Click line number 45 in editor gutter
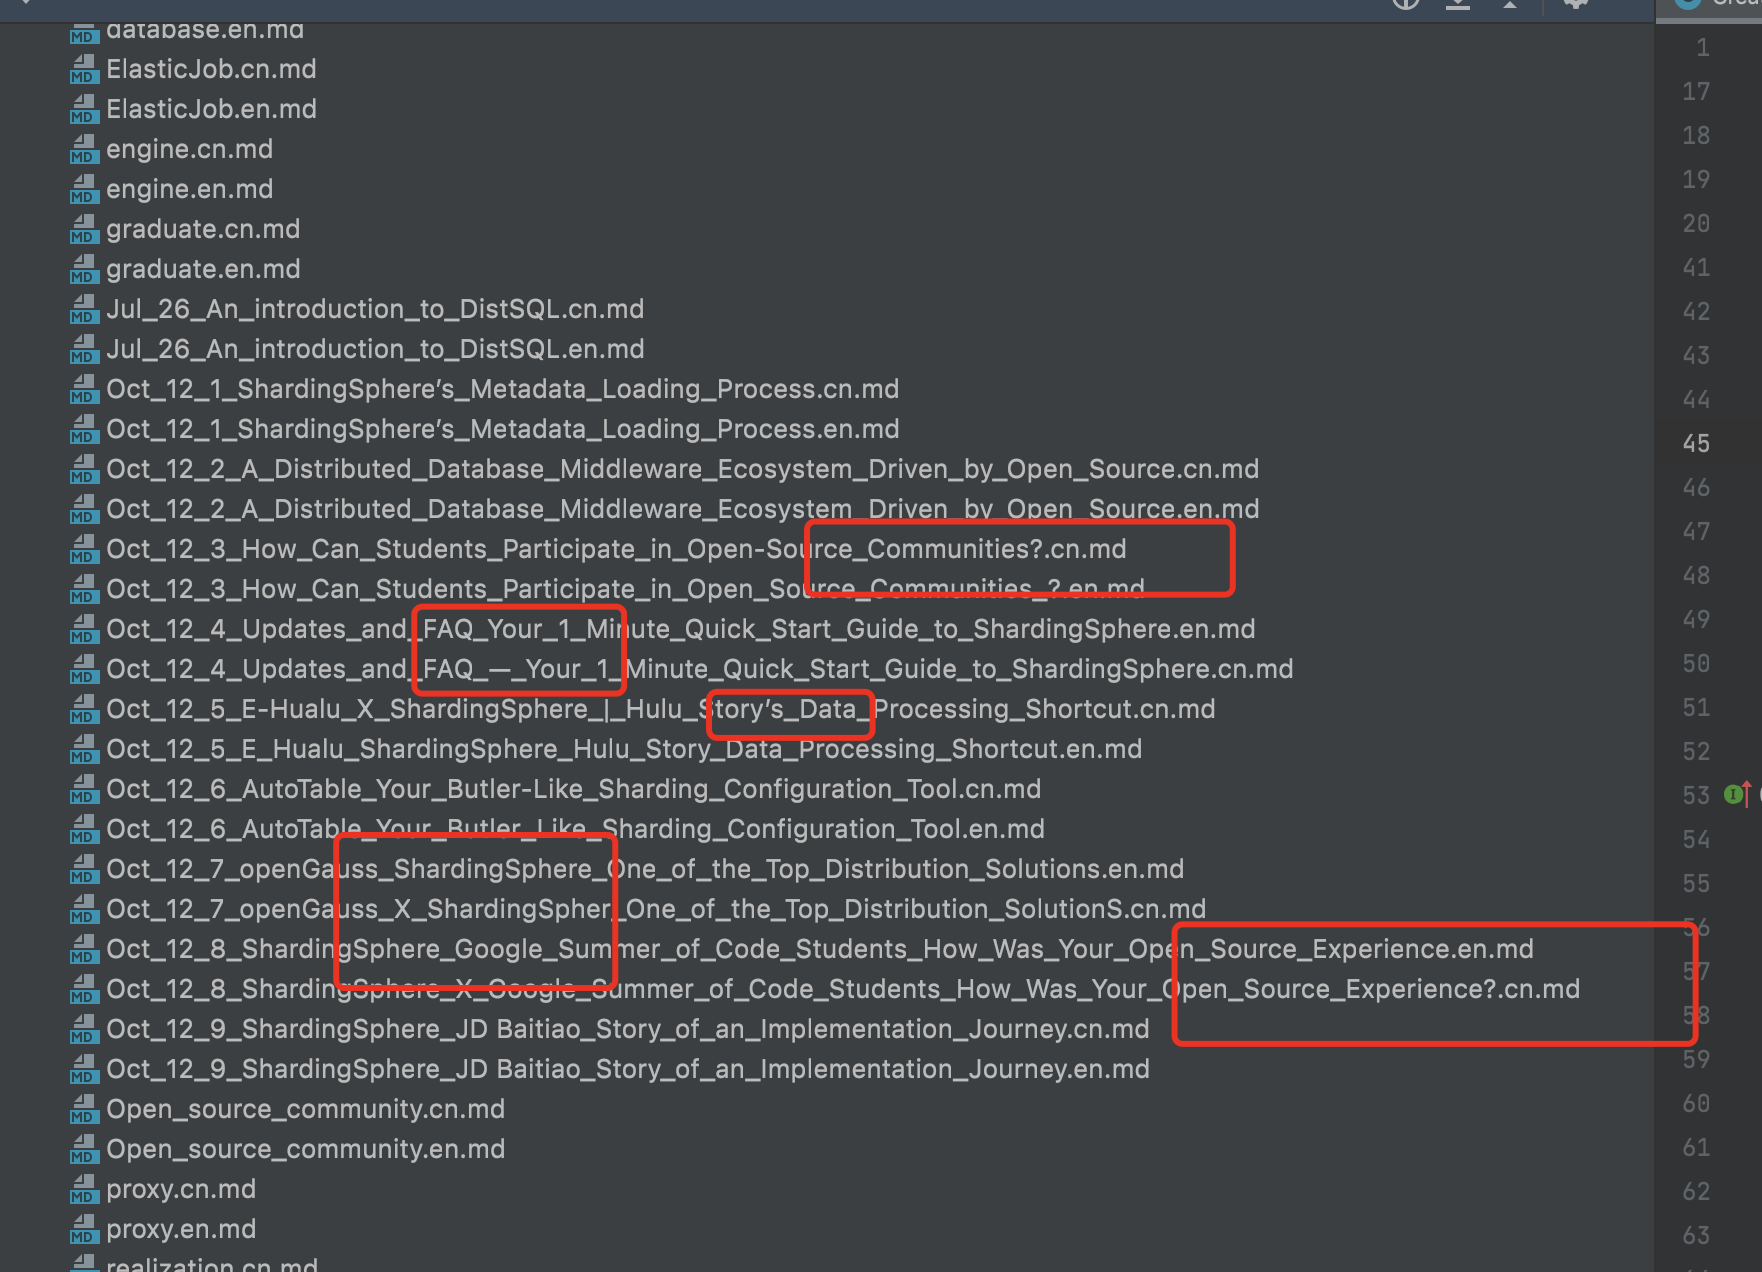 click(x=1696, y=443)
